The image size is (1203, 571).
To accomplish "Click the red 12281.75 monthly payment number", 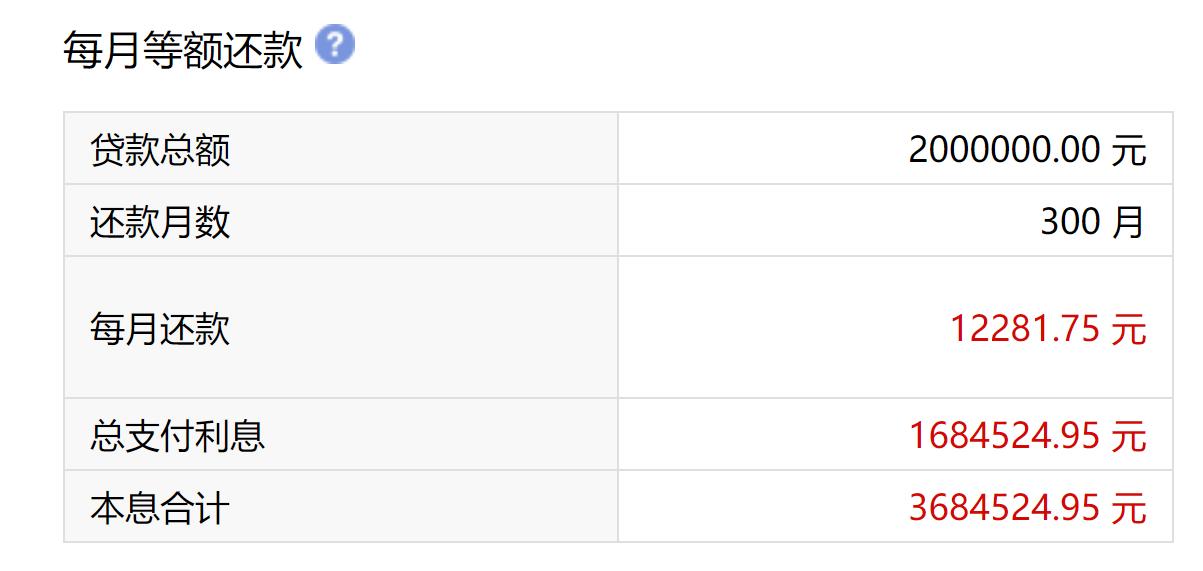I will click(x=1024, y=328).
